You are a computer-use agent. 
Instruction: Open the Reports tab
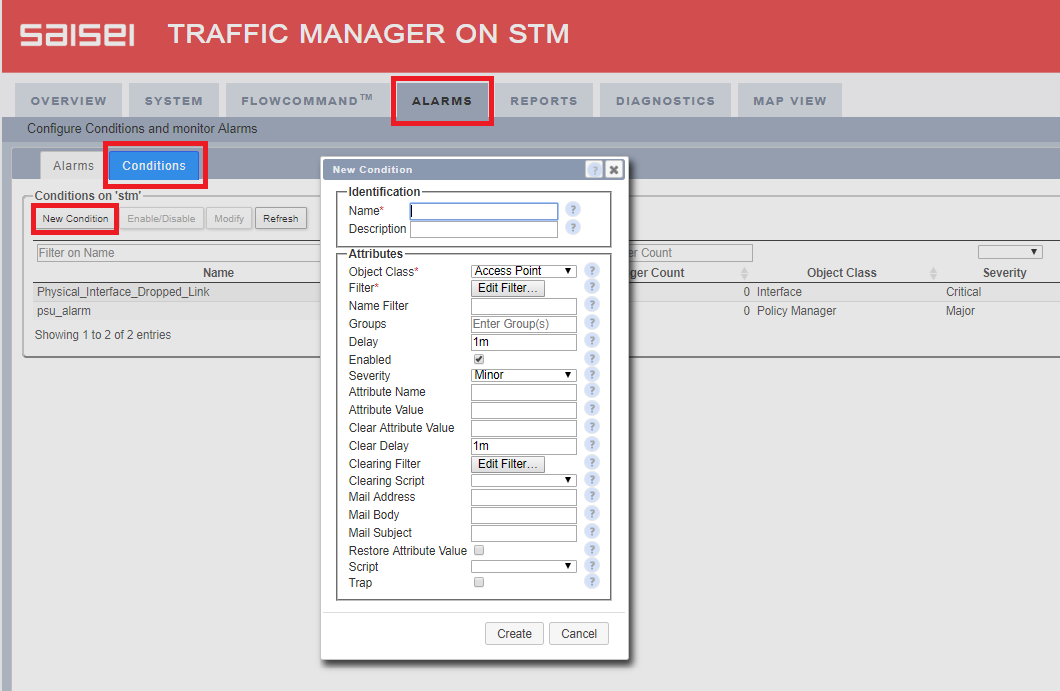tap(544, 101)
